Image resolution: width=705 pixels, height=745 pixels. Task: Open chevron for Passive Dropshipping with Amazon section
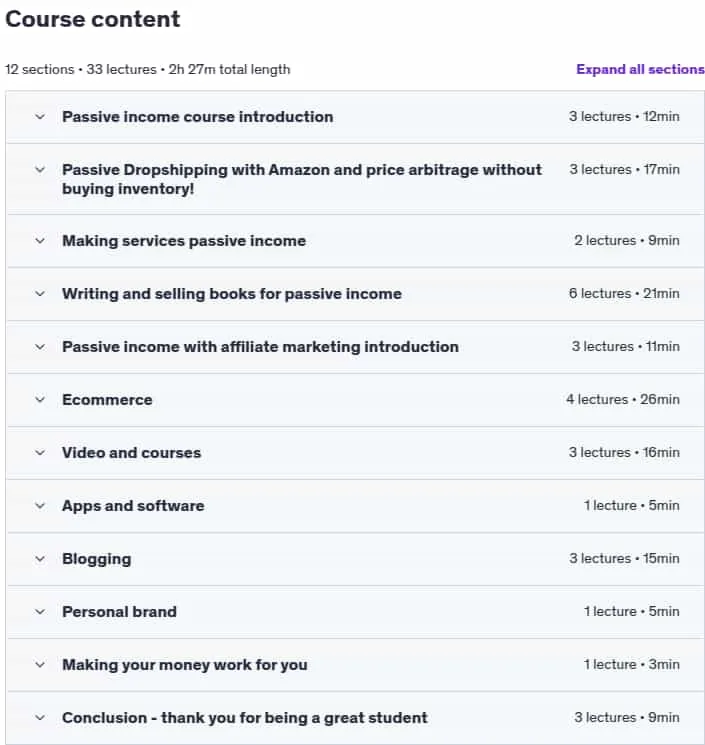click(x=40, y=170)
